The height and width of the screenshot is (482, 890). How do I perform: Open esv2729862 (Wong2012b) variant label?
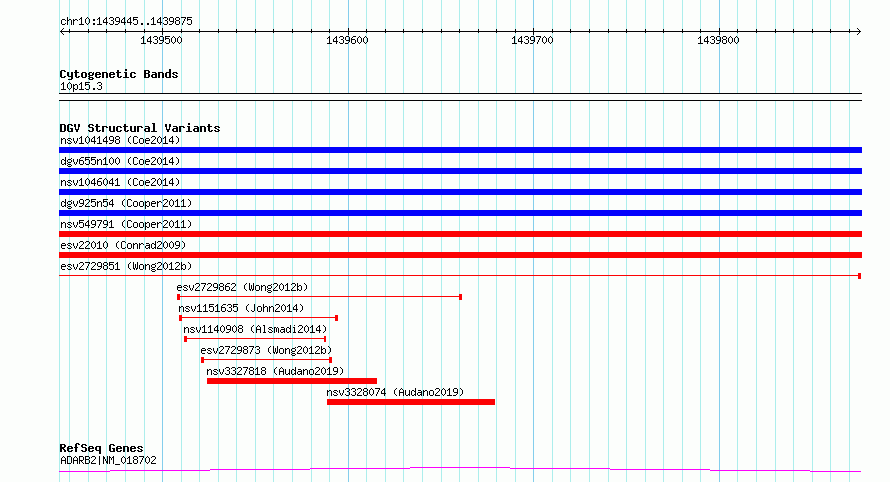point(242,287)
